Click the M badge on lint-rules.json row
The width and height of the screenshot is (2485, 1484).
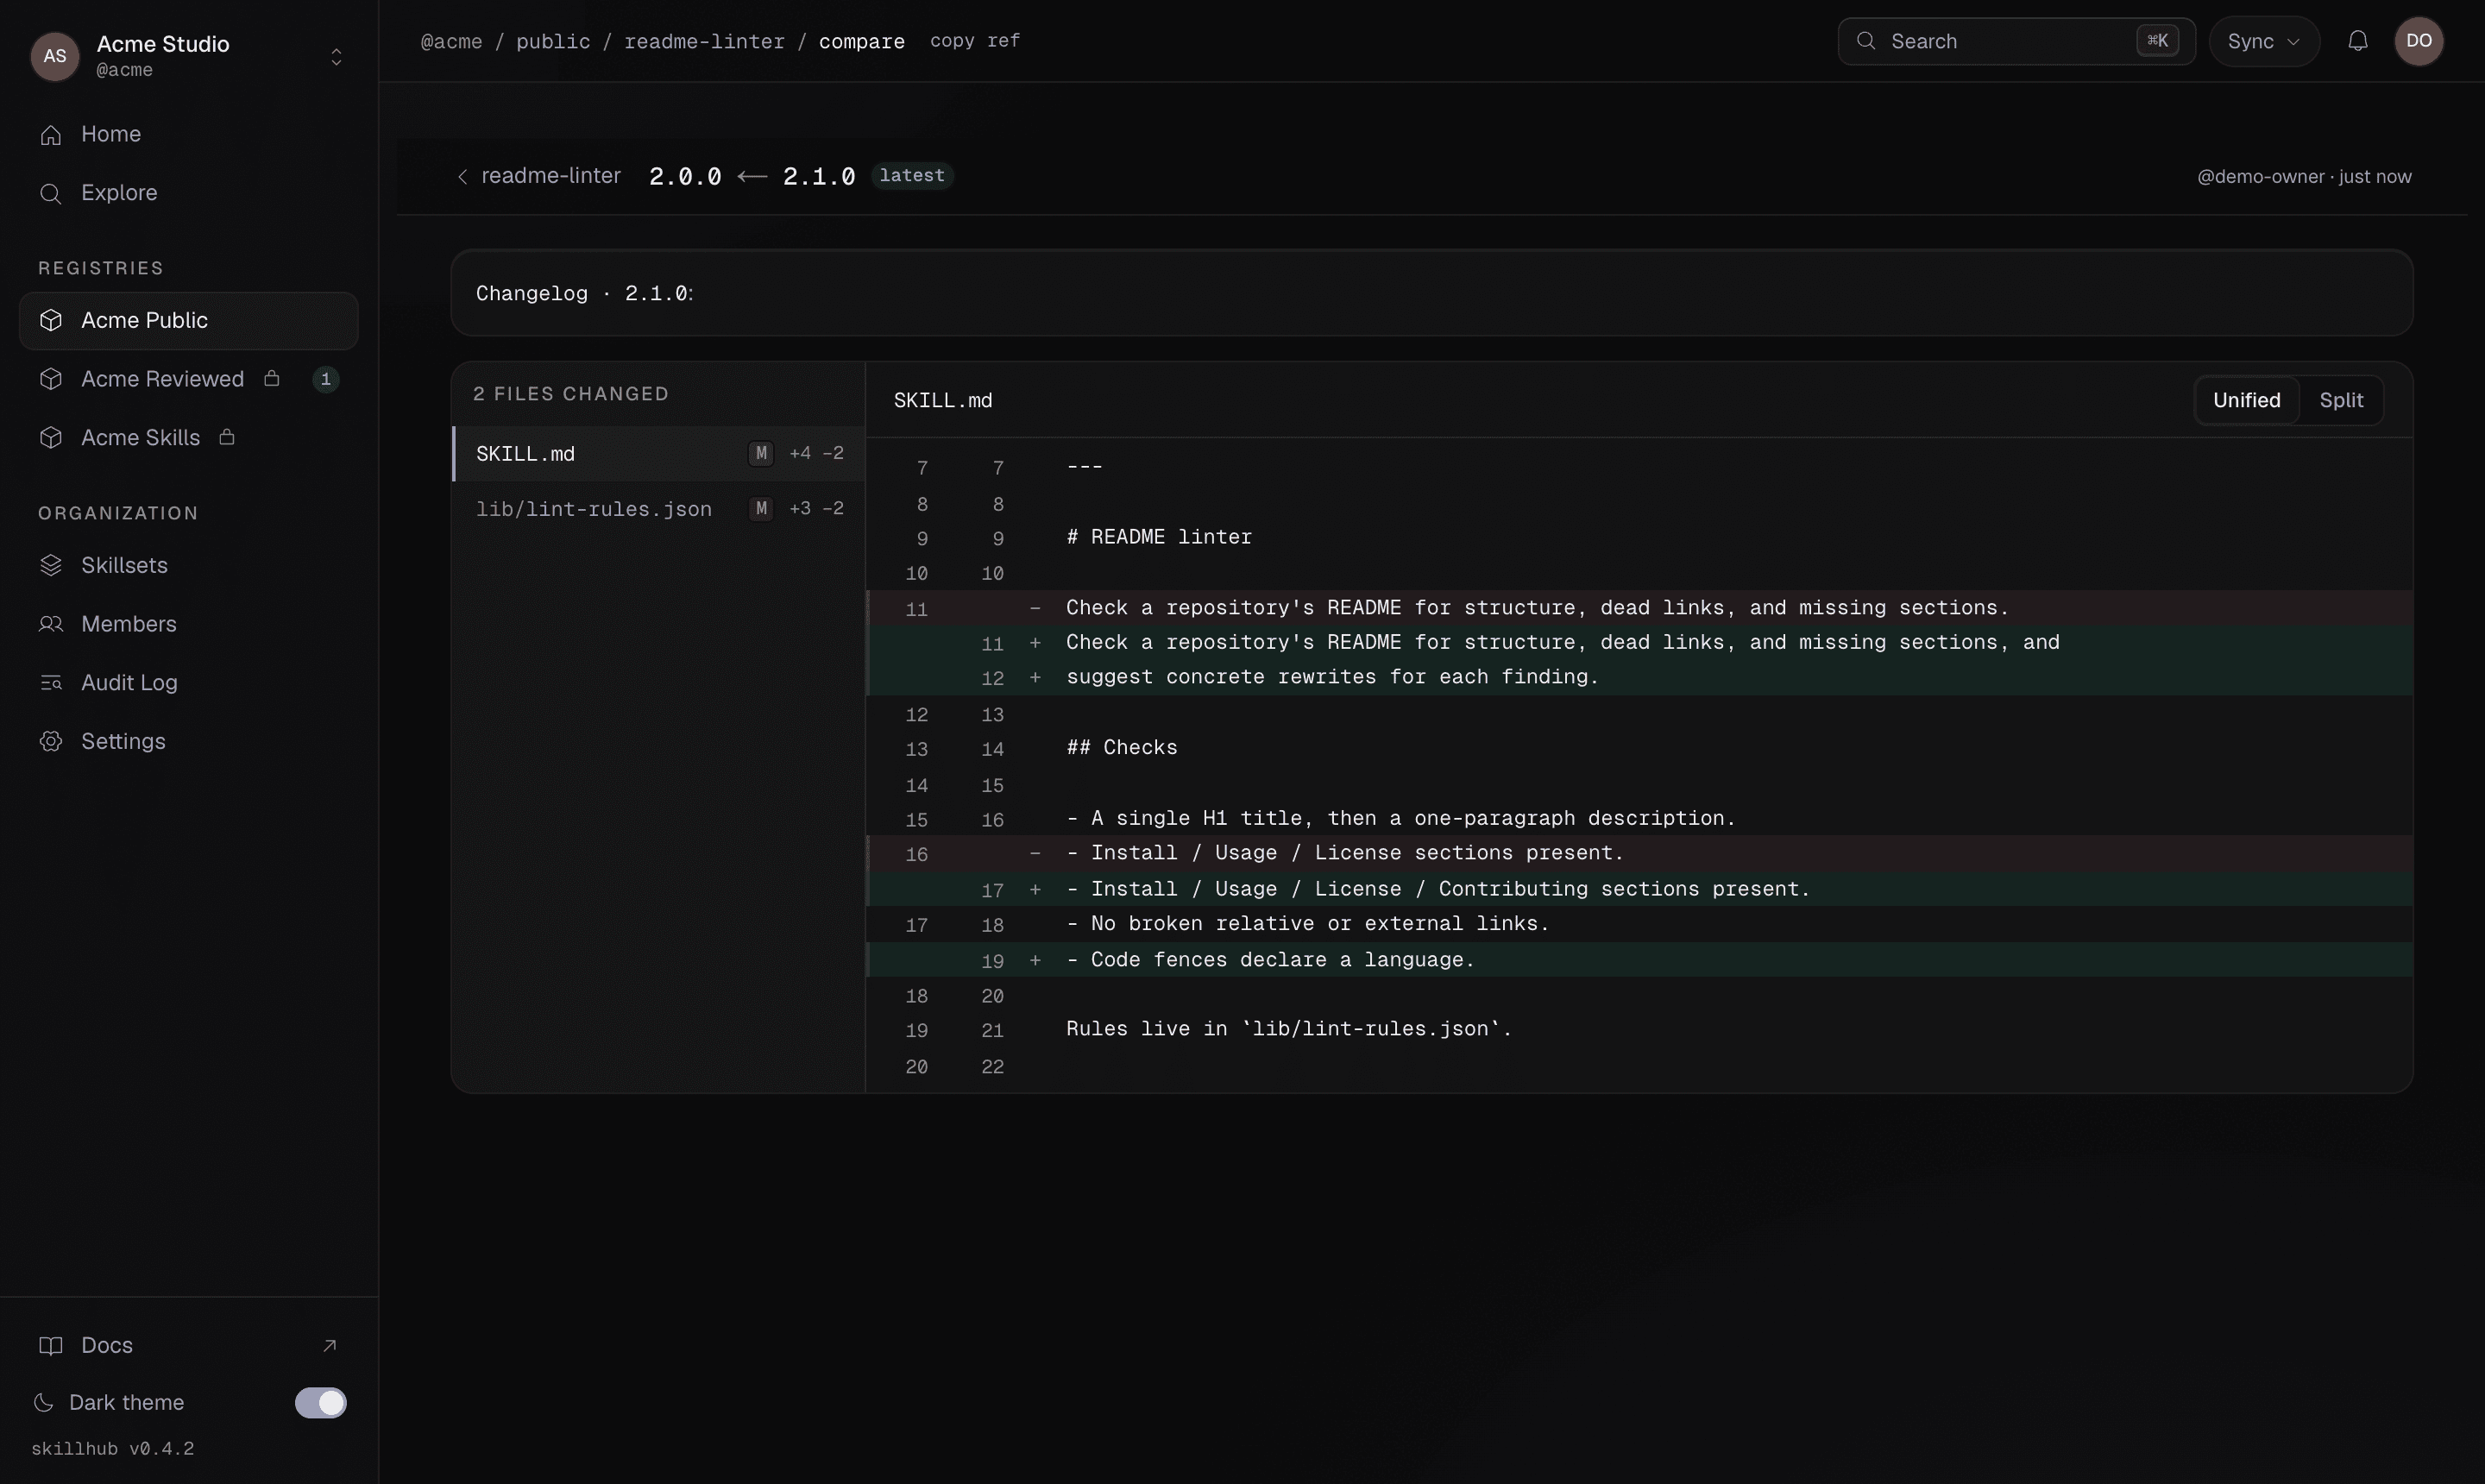point(761,509)
